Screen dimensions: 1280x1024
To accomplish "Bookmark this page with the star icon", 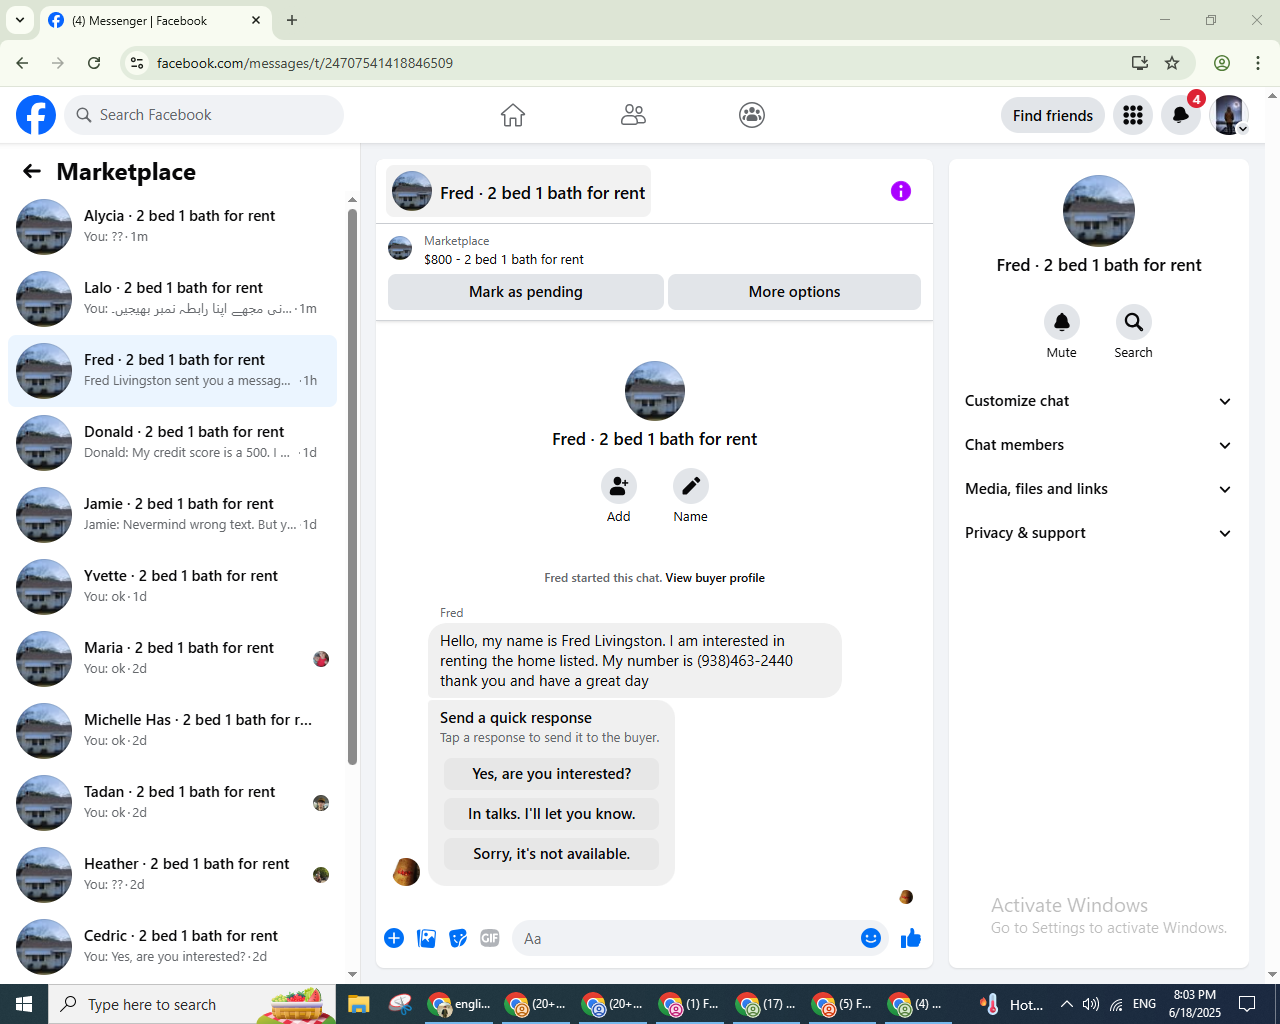I will click(x=1172, y=63).
